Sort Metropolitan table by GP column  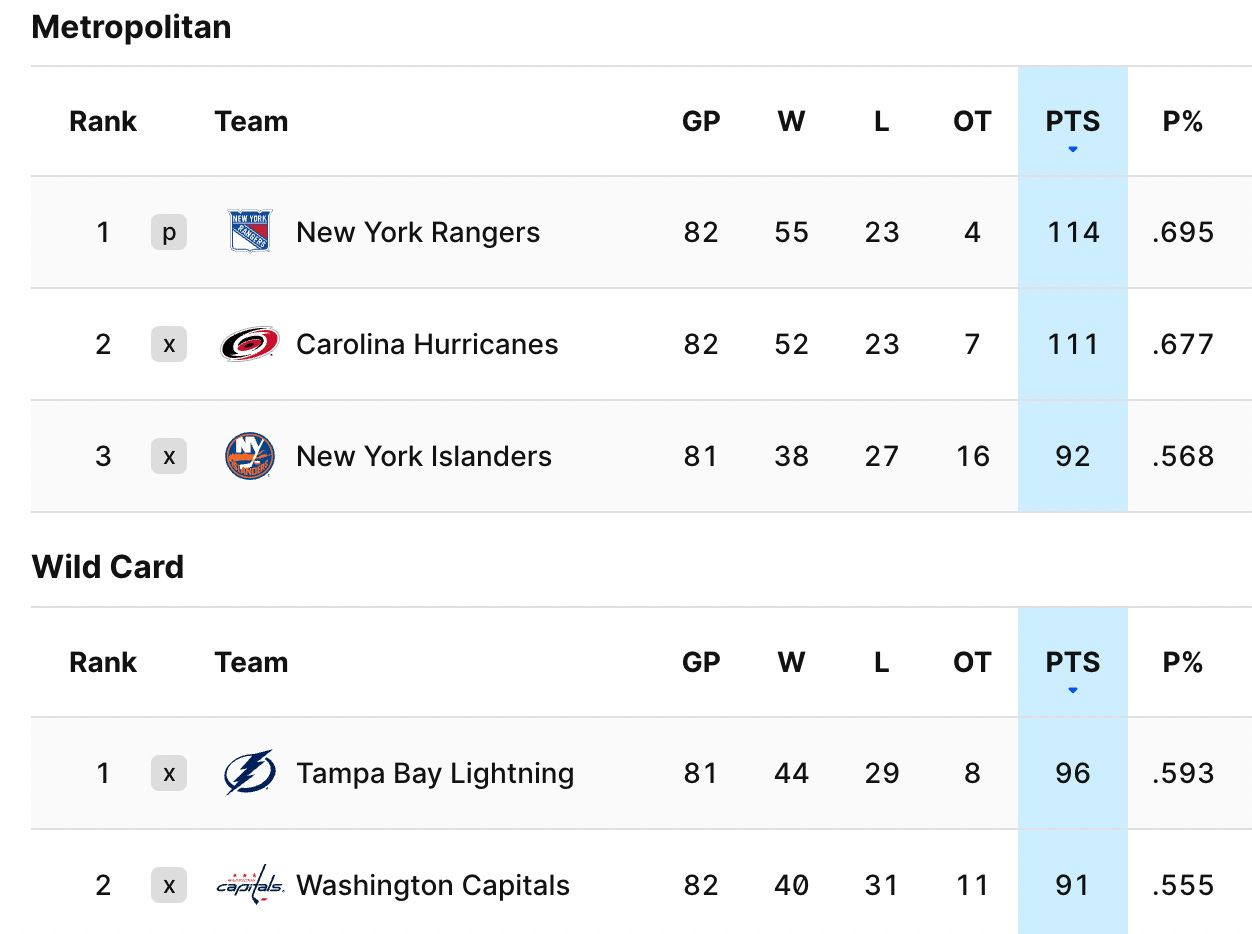[x=701, y=122]
